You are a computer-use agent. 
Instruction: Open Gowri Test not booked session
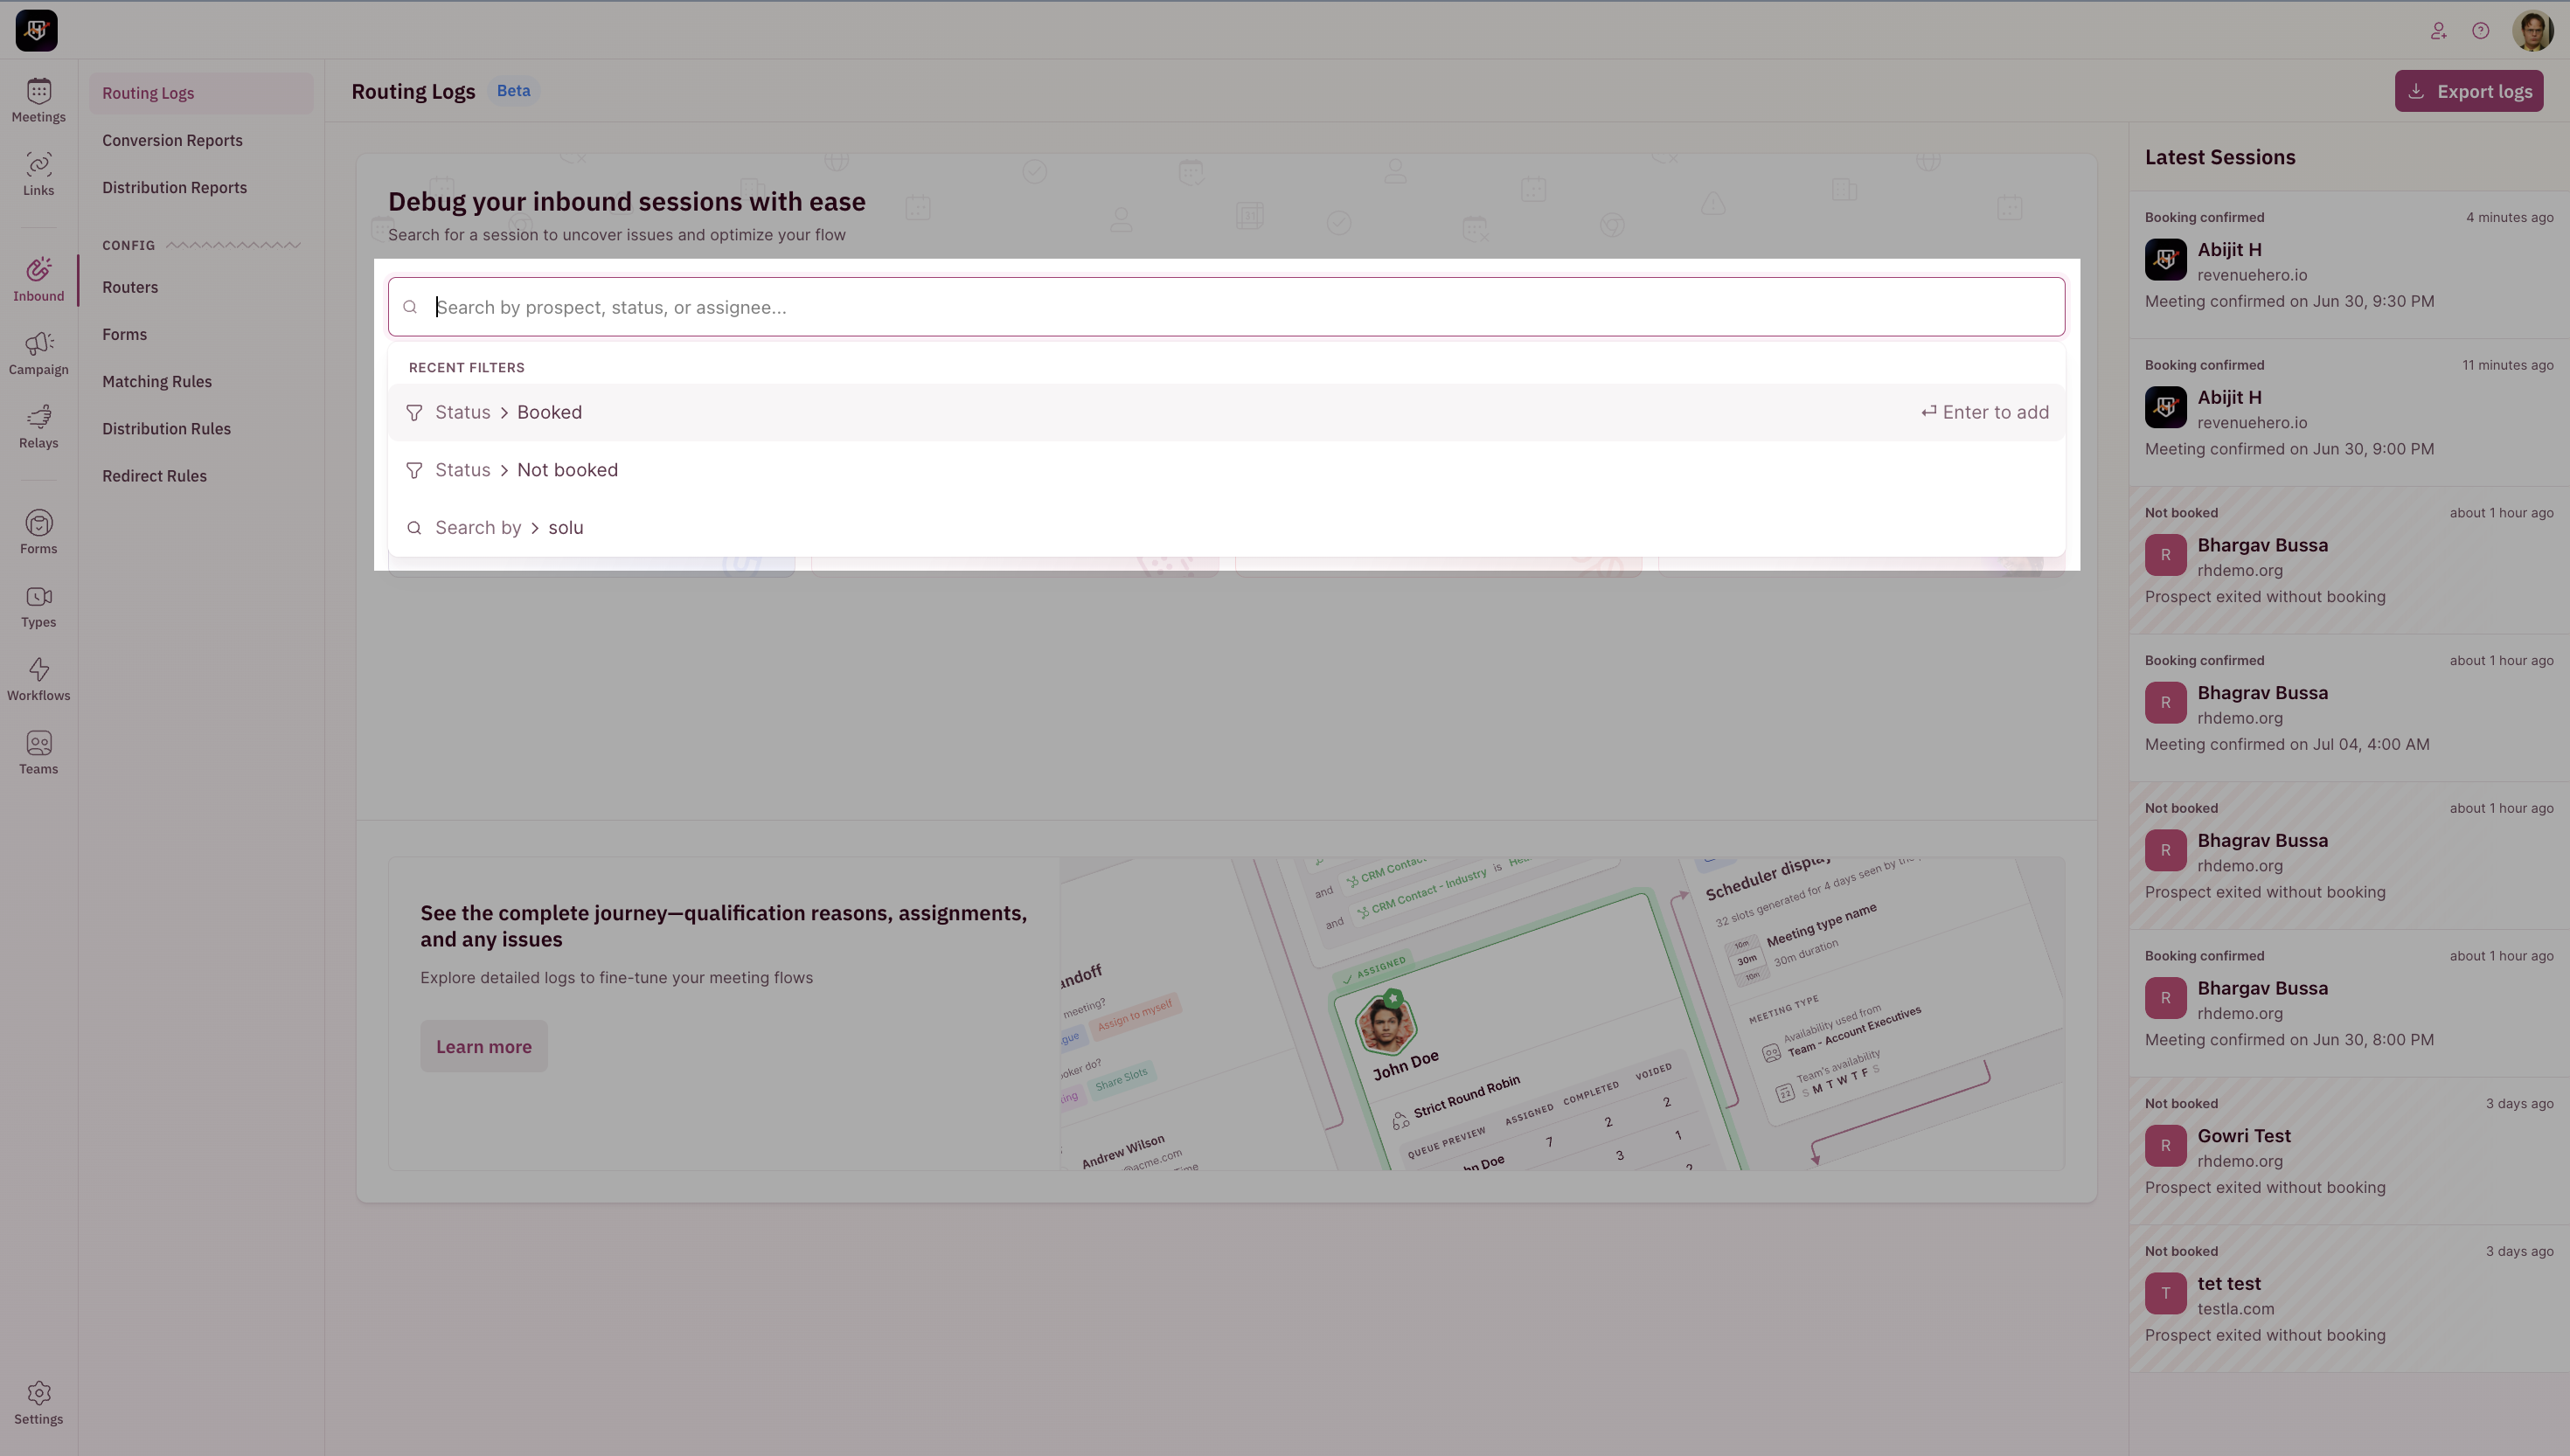[2349, 1151]
